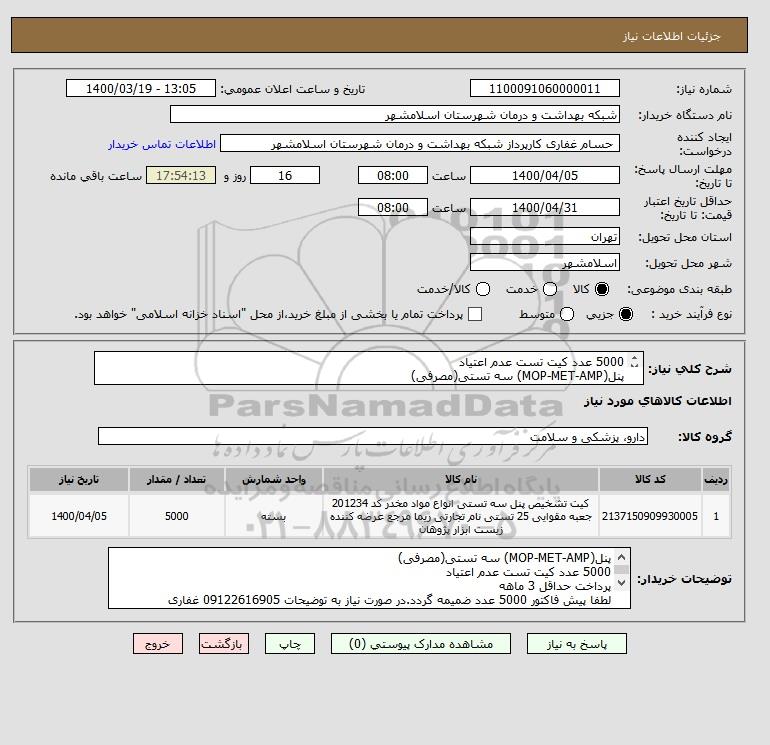Click the buyer organization name field
Viewport: 770px width, 745px height.
coord(394,114)
